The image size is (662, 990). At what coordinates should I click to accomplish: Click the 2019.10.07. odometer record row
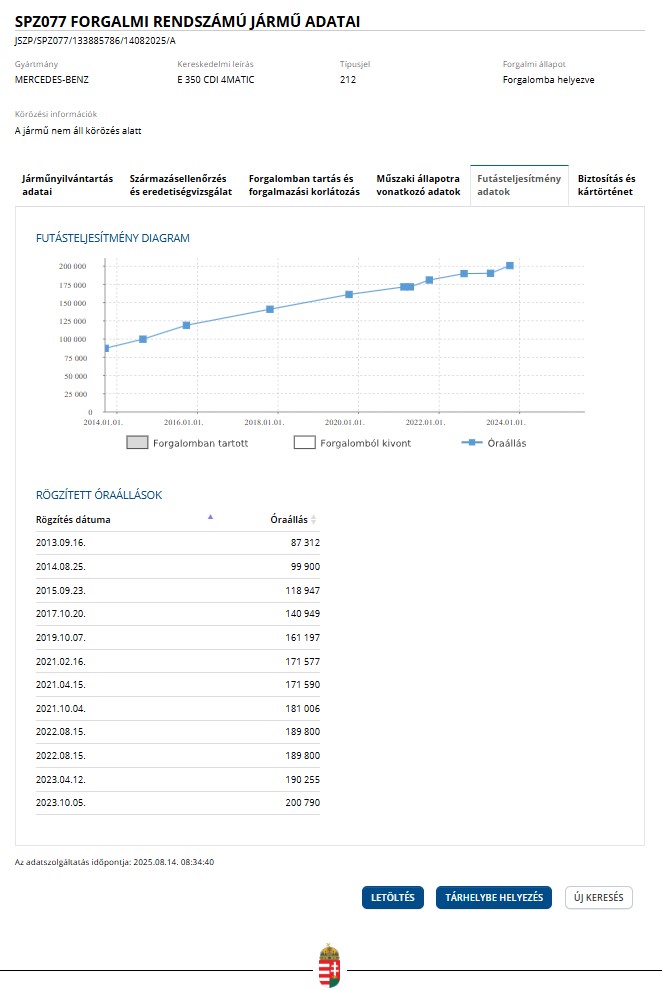[177, 637]
